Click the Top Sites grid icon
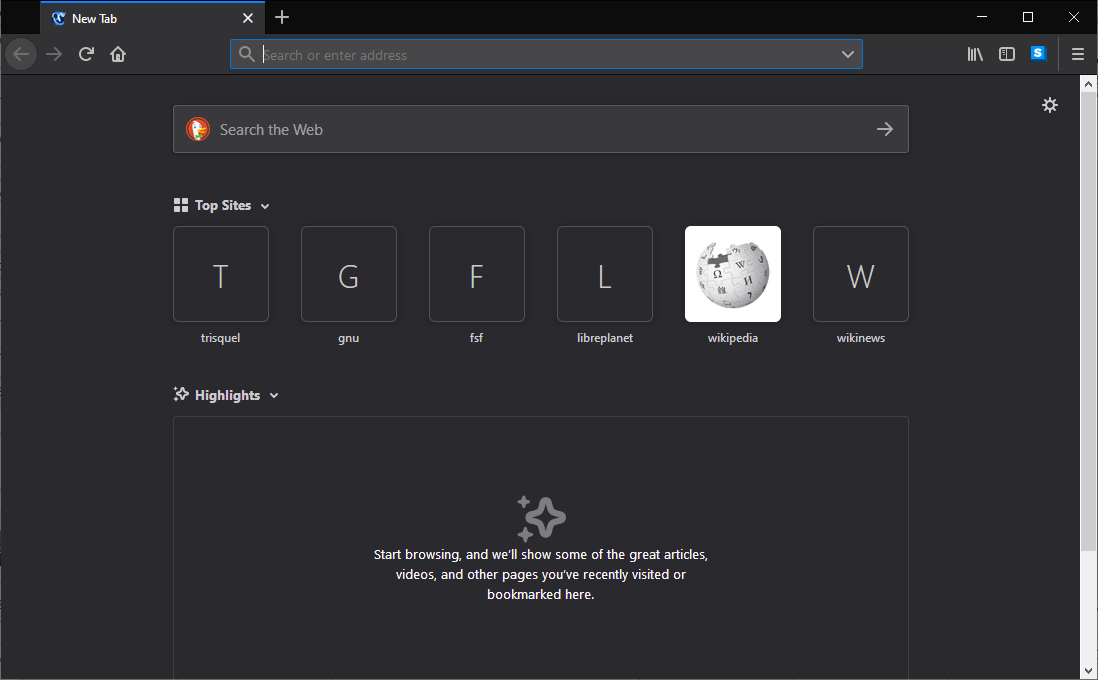Screen dimensions: 1098x680 [181, 205]
